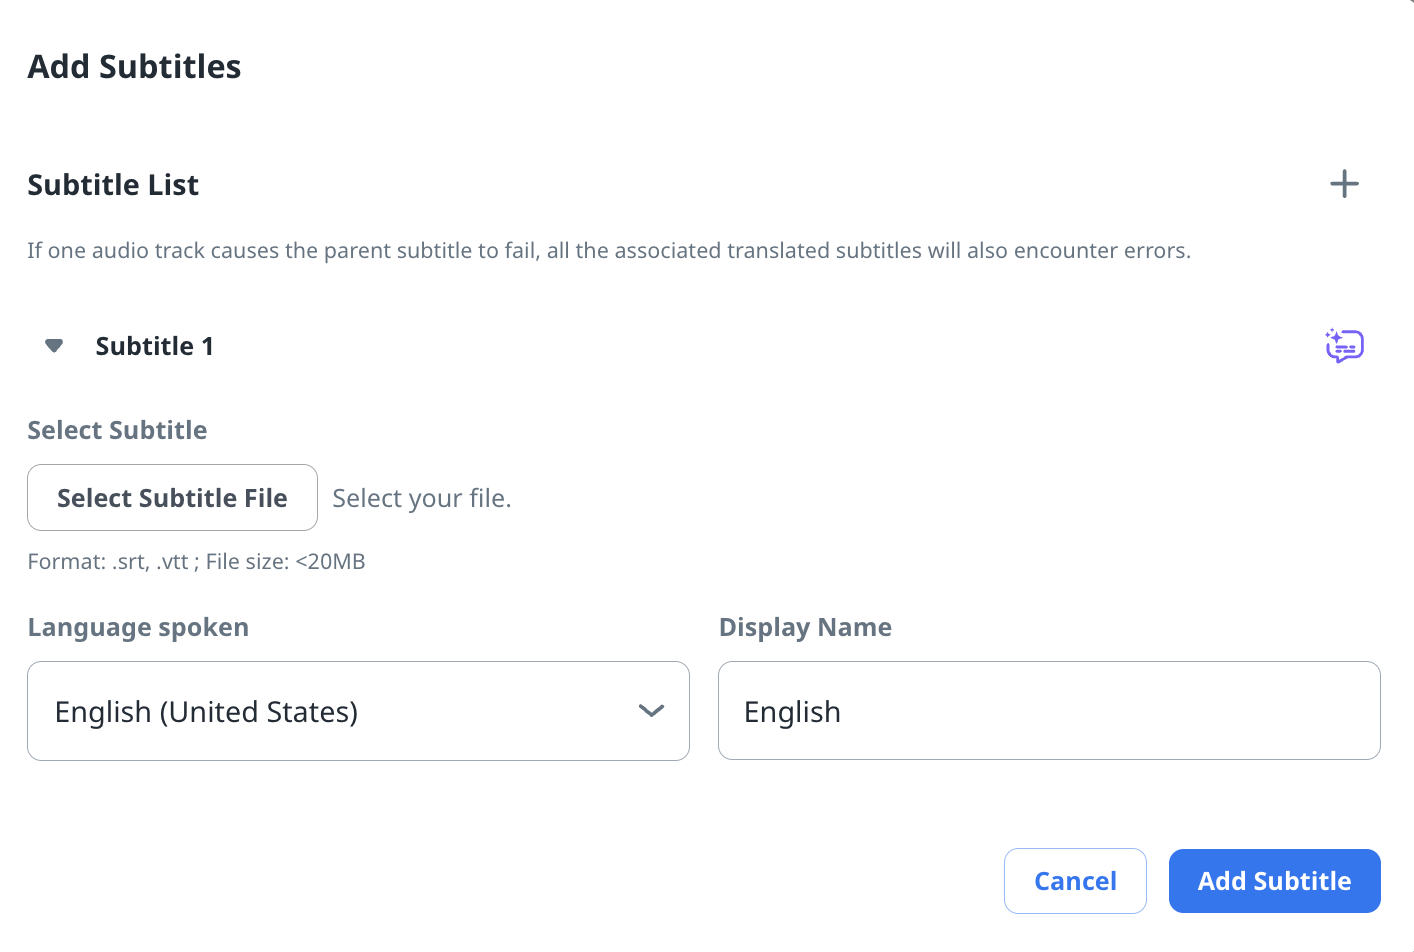This screenshot has height=952, width=1414.
Task: Click the note about parent subtitle errors
Action: [608, 251]
